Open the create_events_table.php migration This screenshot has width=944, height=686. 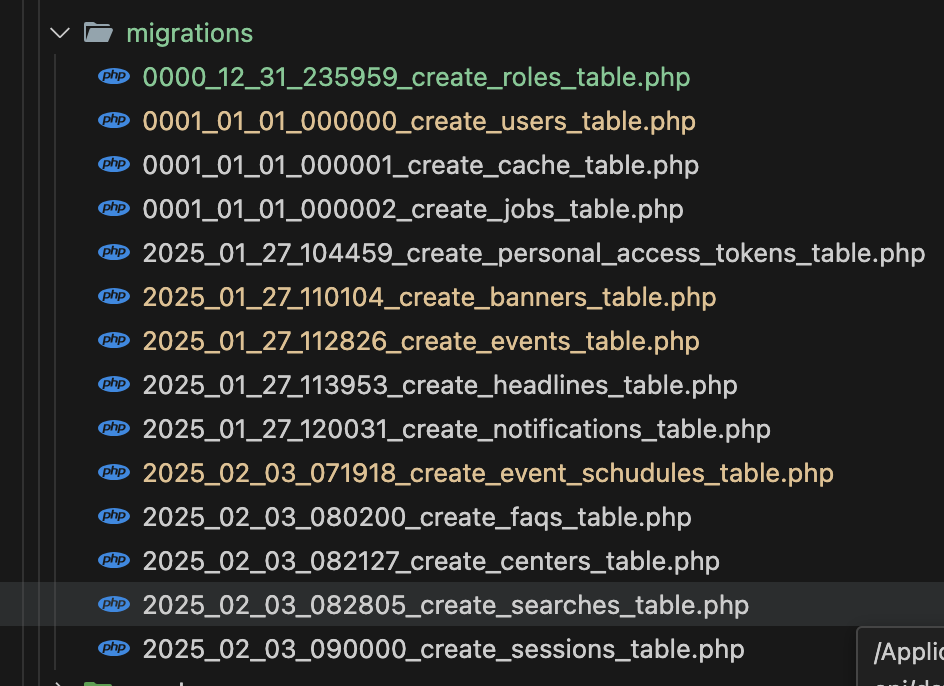[x=421, y=341]
